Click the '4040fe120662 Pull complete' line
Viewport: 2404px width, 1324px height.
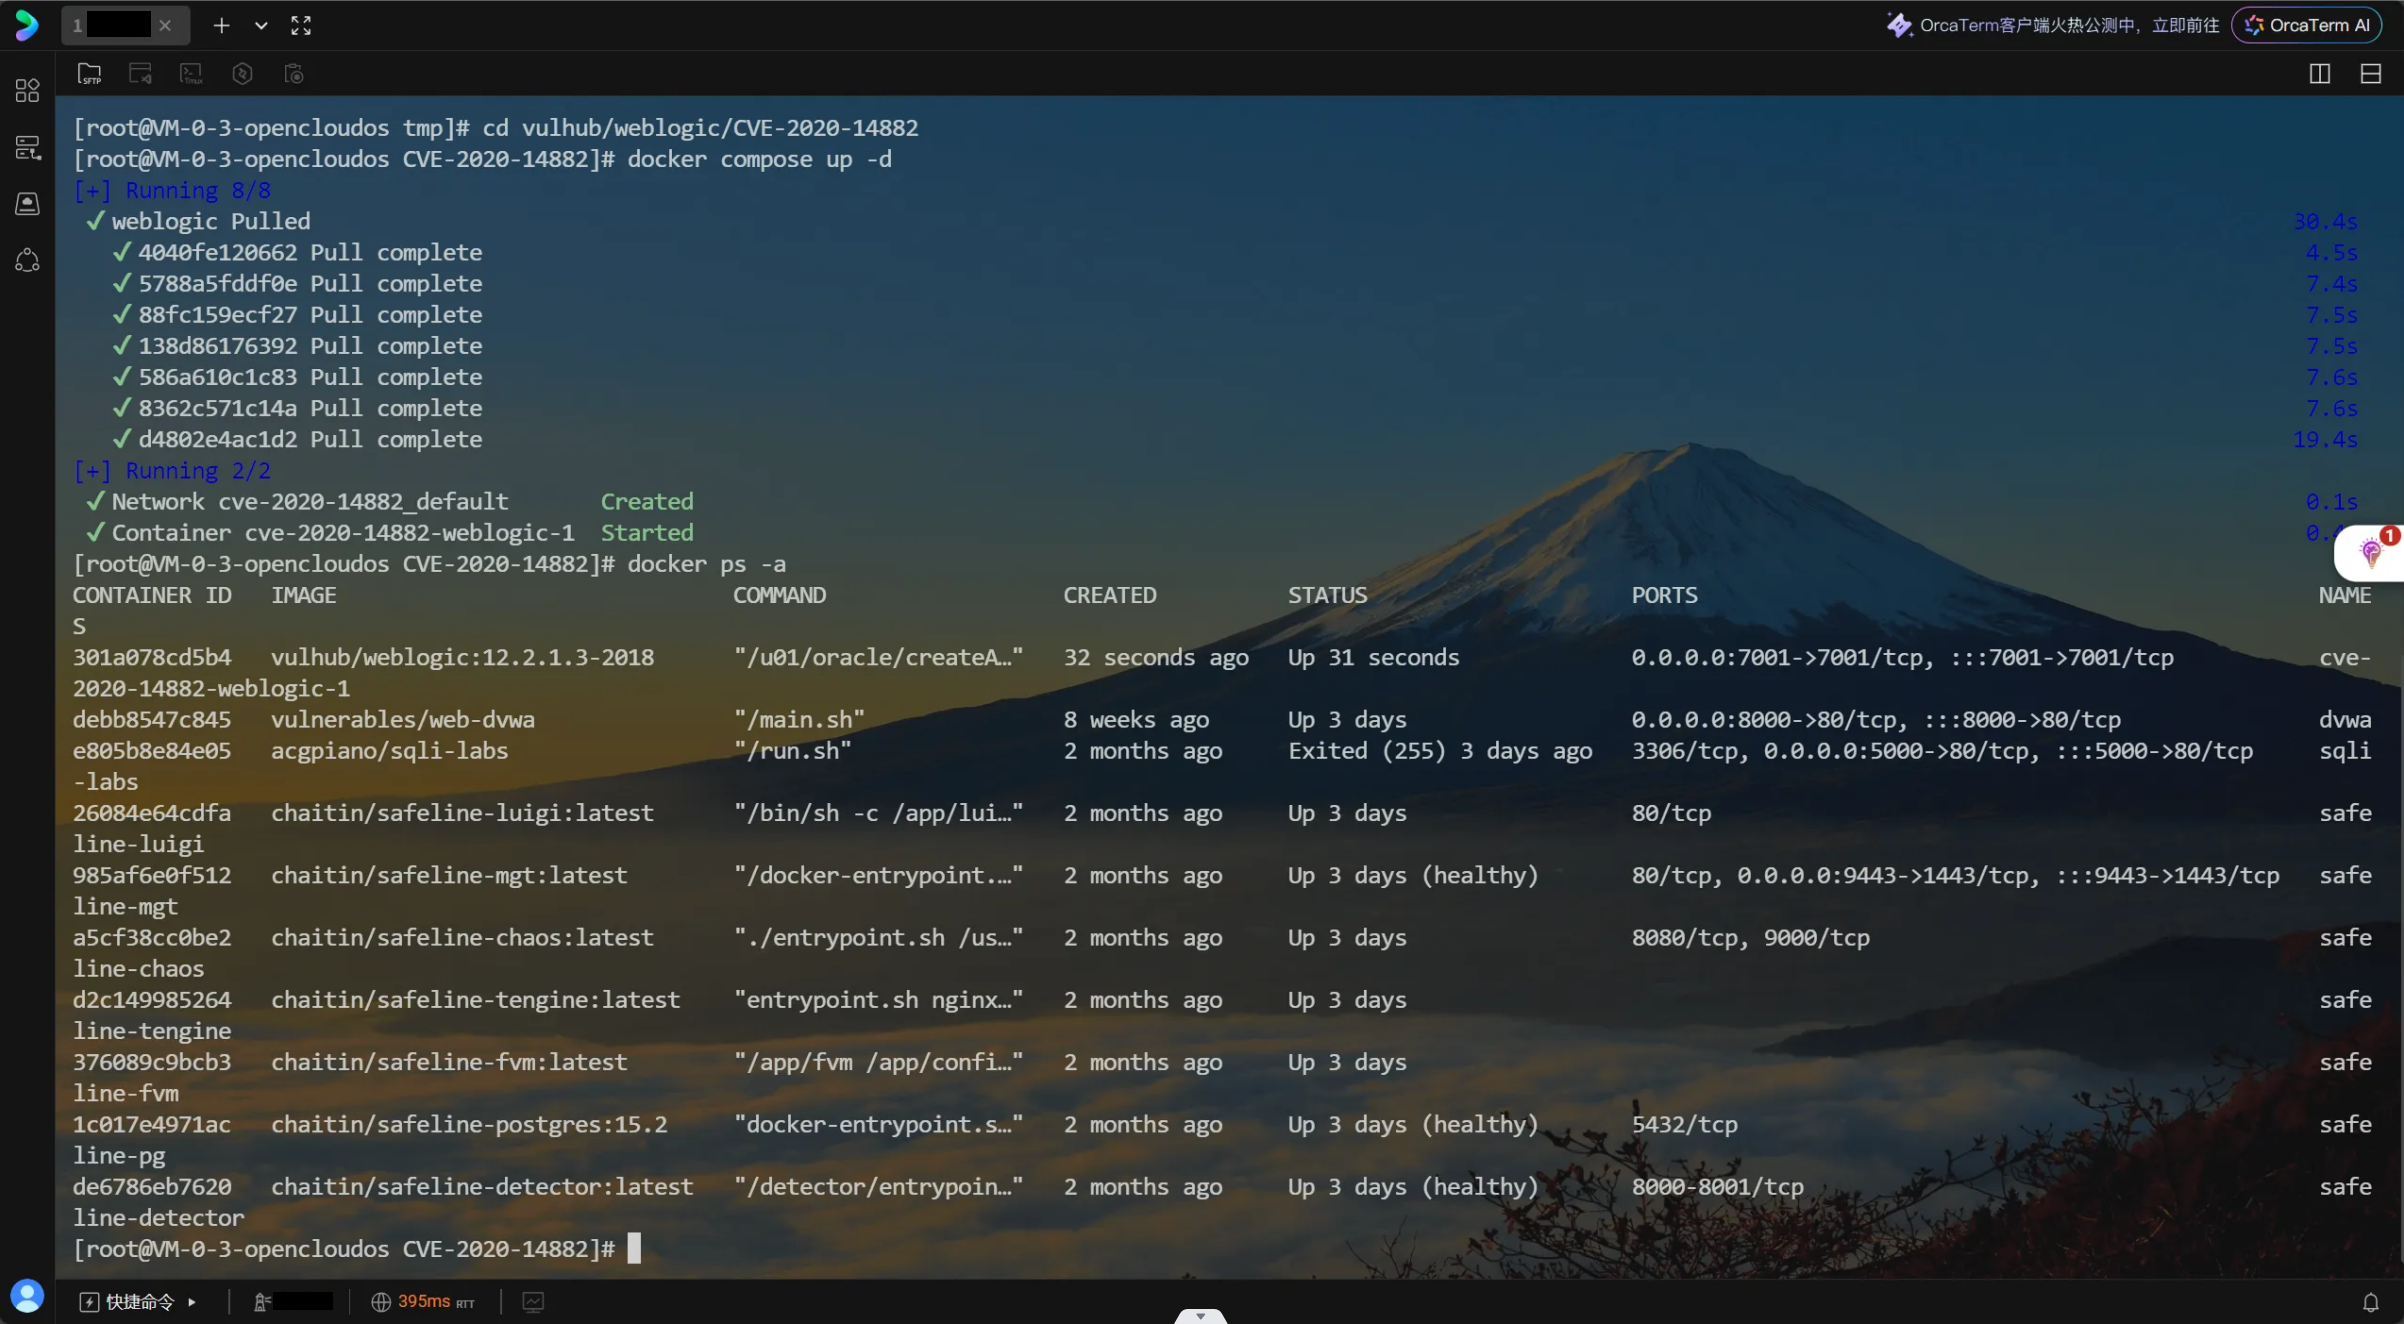(297, 252)
